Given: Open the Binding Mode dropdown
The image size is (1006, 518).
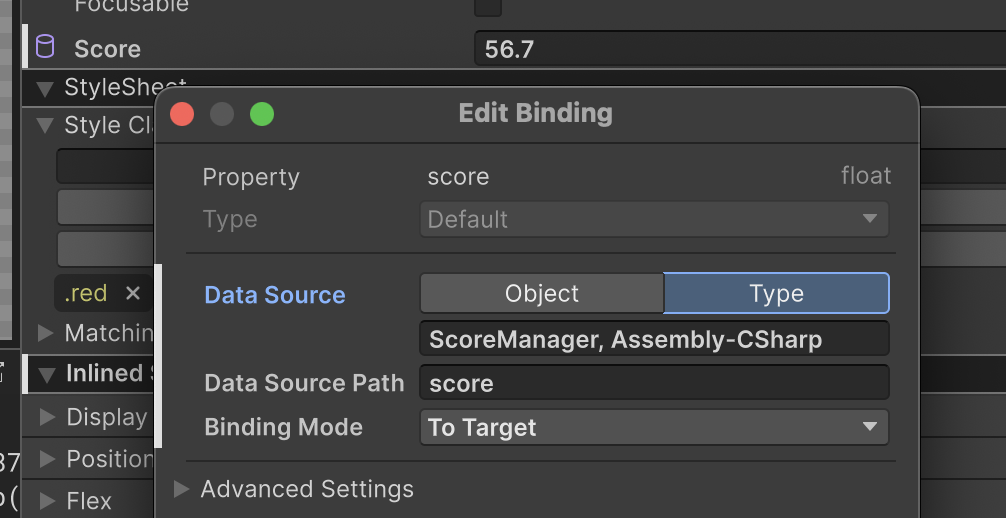Looking at the screenshot, I should click(x=654, y=427).
